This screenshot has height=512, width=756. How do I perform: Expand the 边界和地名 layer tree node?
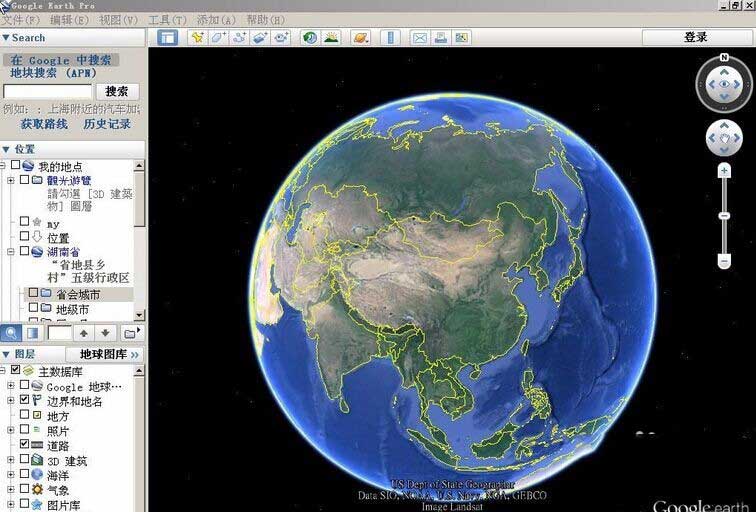click(x=10, y=400)
